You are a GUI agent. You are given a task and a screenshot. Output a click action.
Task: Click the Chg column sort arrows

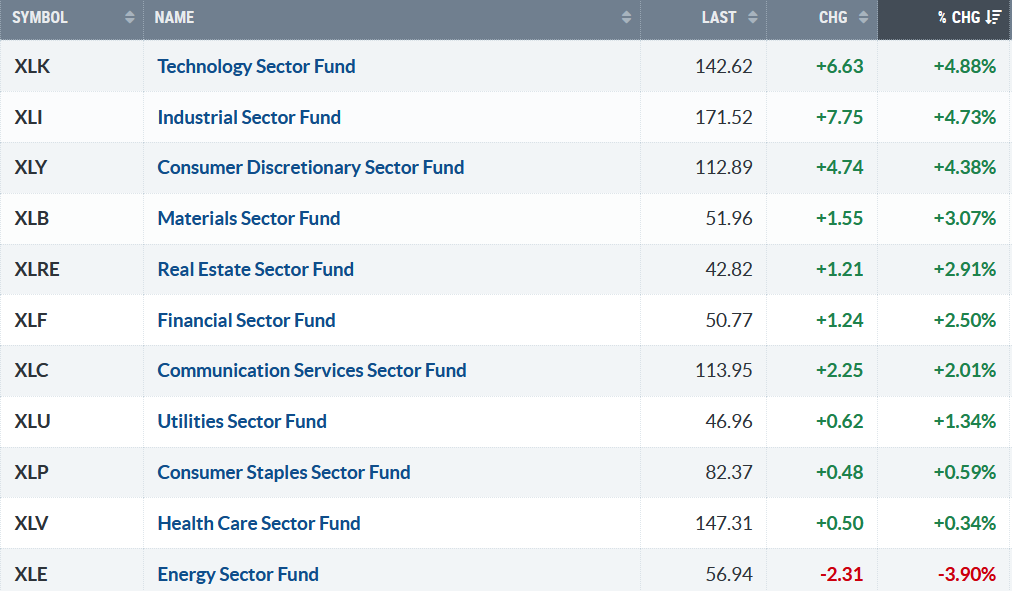pos(863,18)
